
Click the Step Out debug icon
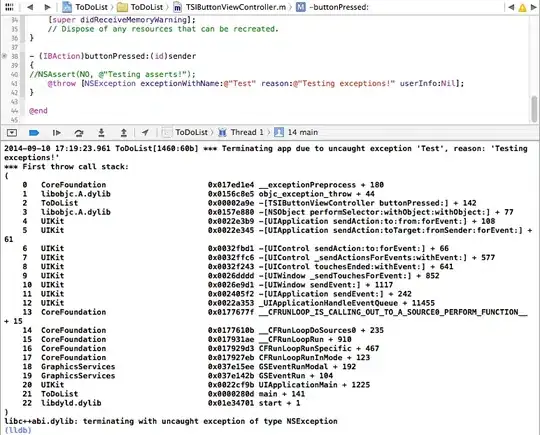click(x=124, y=133)
